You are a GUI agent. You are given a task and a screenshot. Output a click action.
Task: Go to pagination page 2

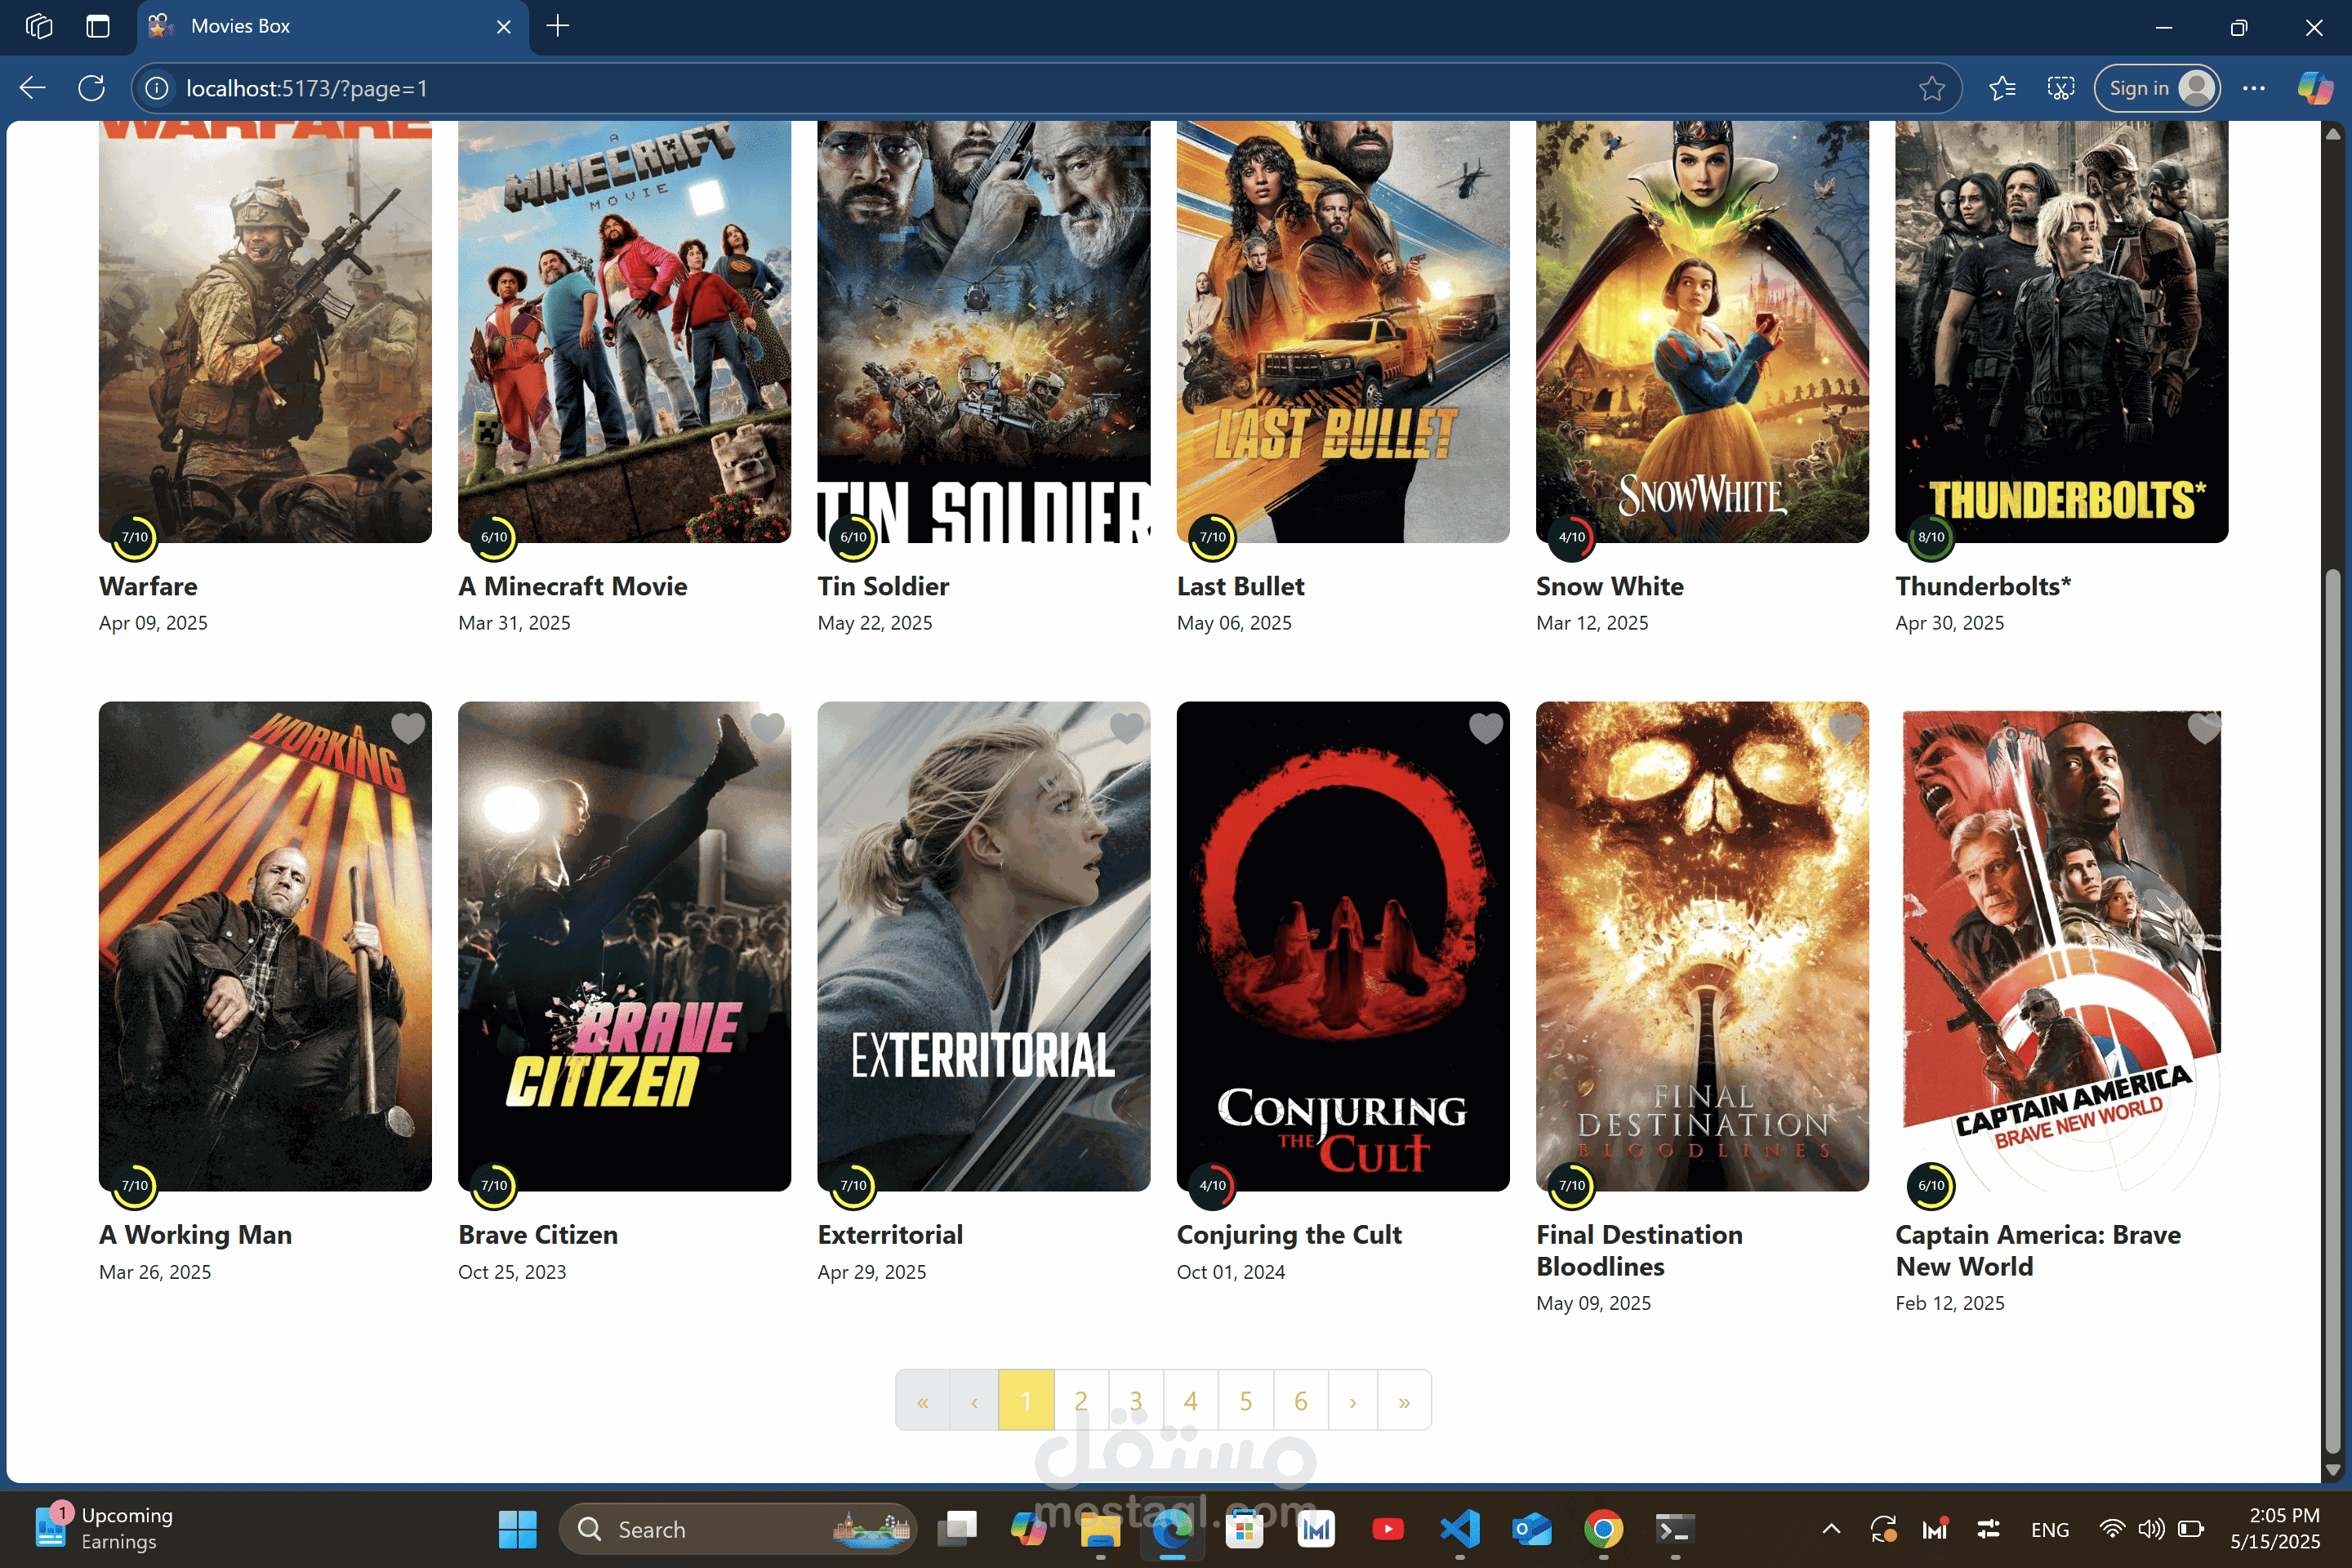[1080, 1400]
